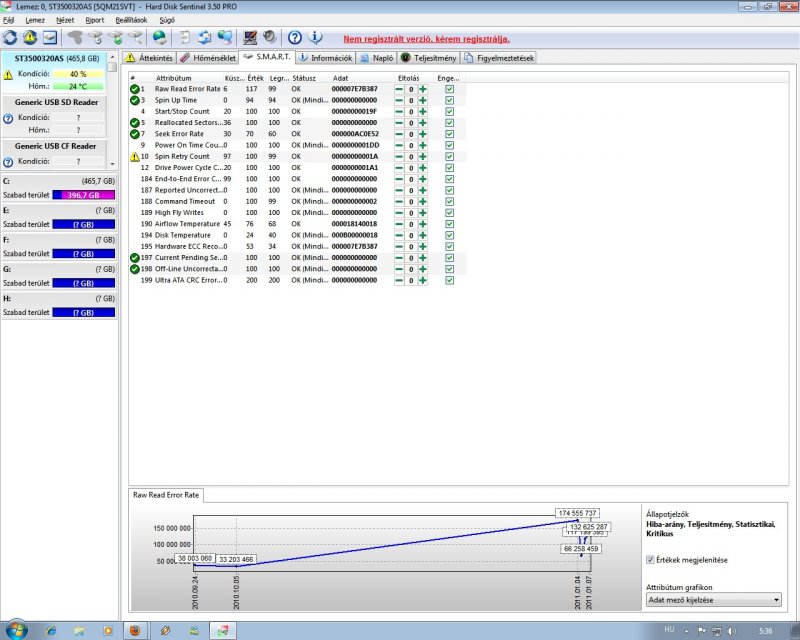The height and width of the screenshot is (640, 800).
Task: Open the about info bubble icon
Action: pyautogui.click(x=315, y=37)
